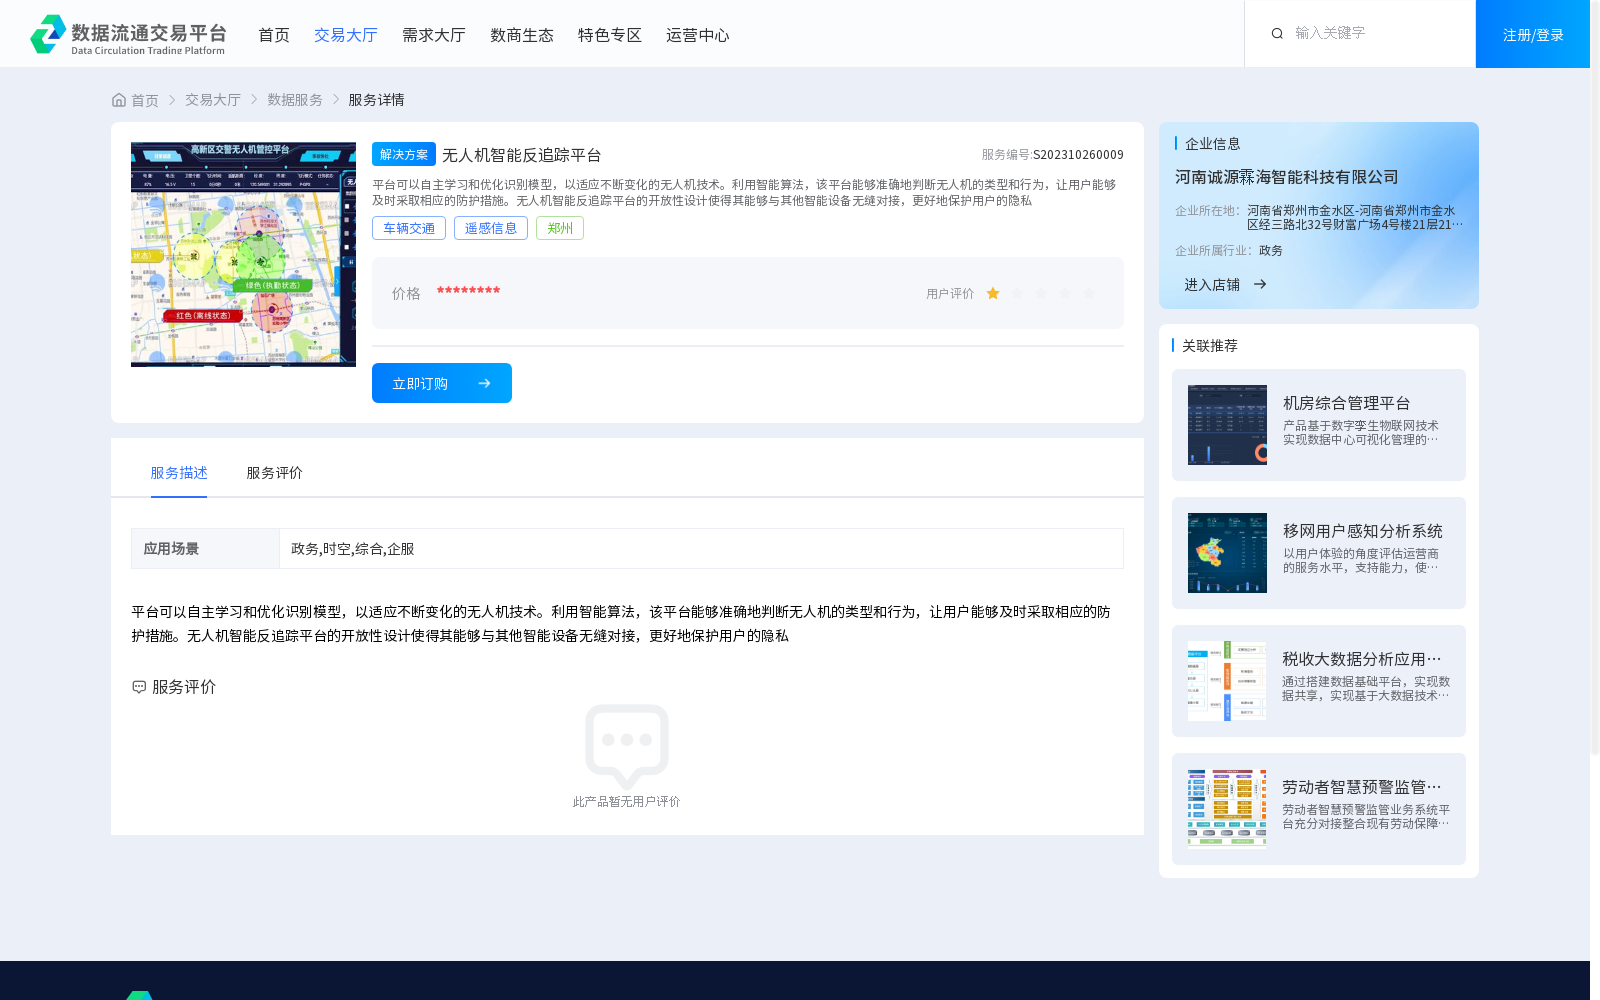
Task: Click the company name 河南诚源霖海智能科技有限公司
Action: pos(1287,177)
